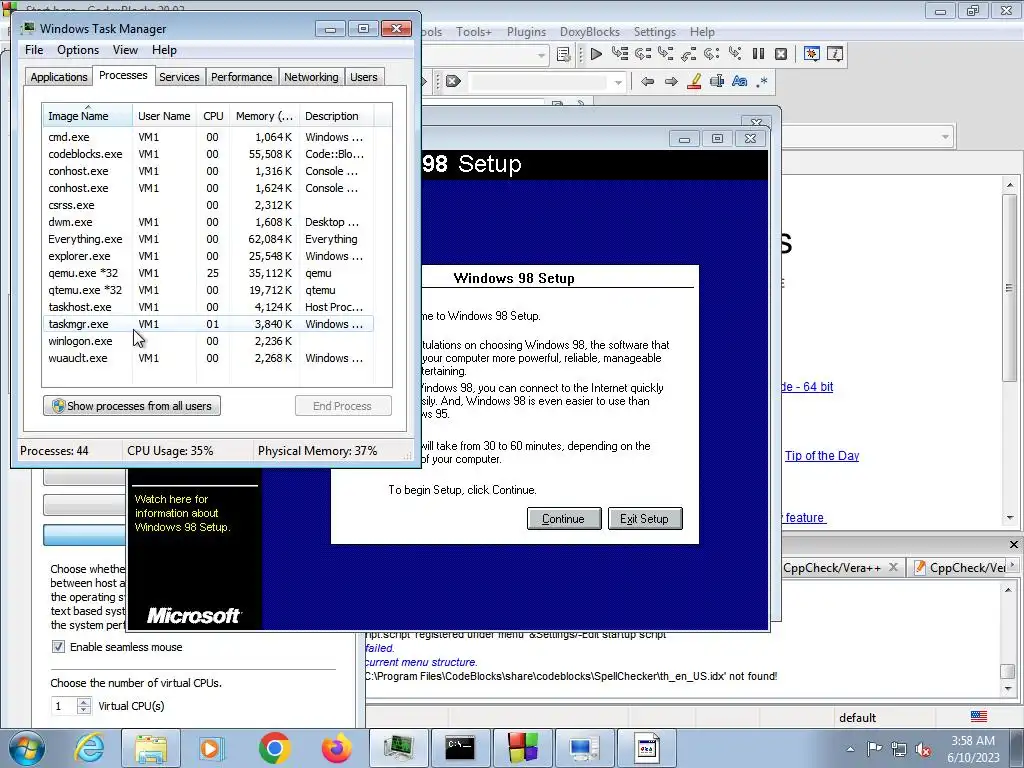Open Google Chrome from the taskbar
Screen dimensions: 1024x768
pyautogui.click(x=274, y=748)
